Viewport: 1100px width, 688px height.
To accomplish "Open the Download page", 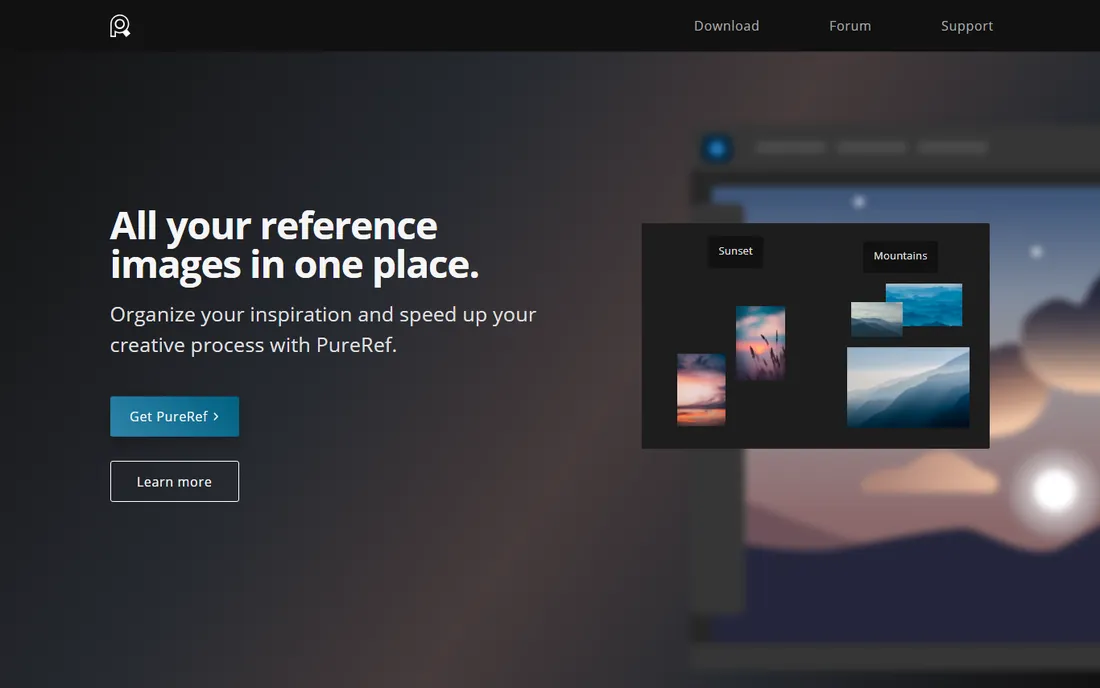I will pyautogui.click(x=726, y=26).
